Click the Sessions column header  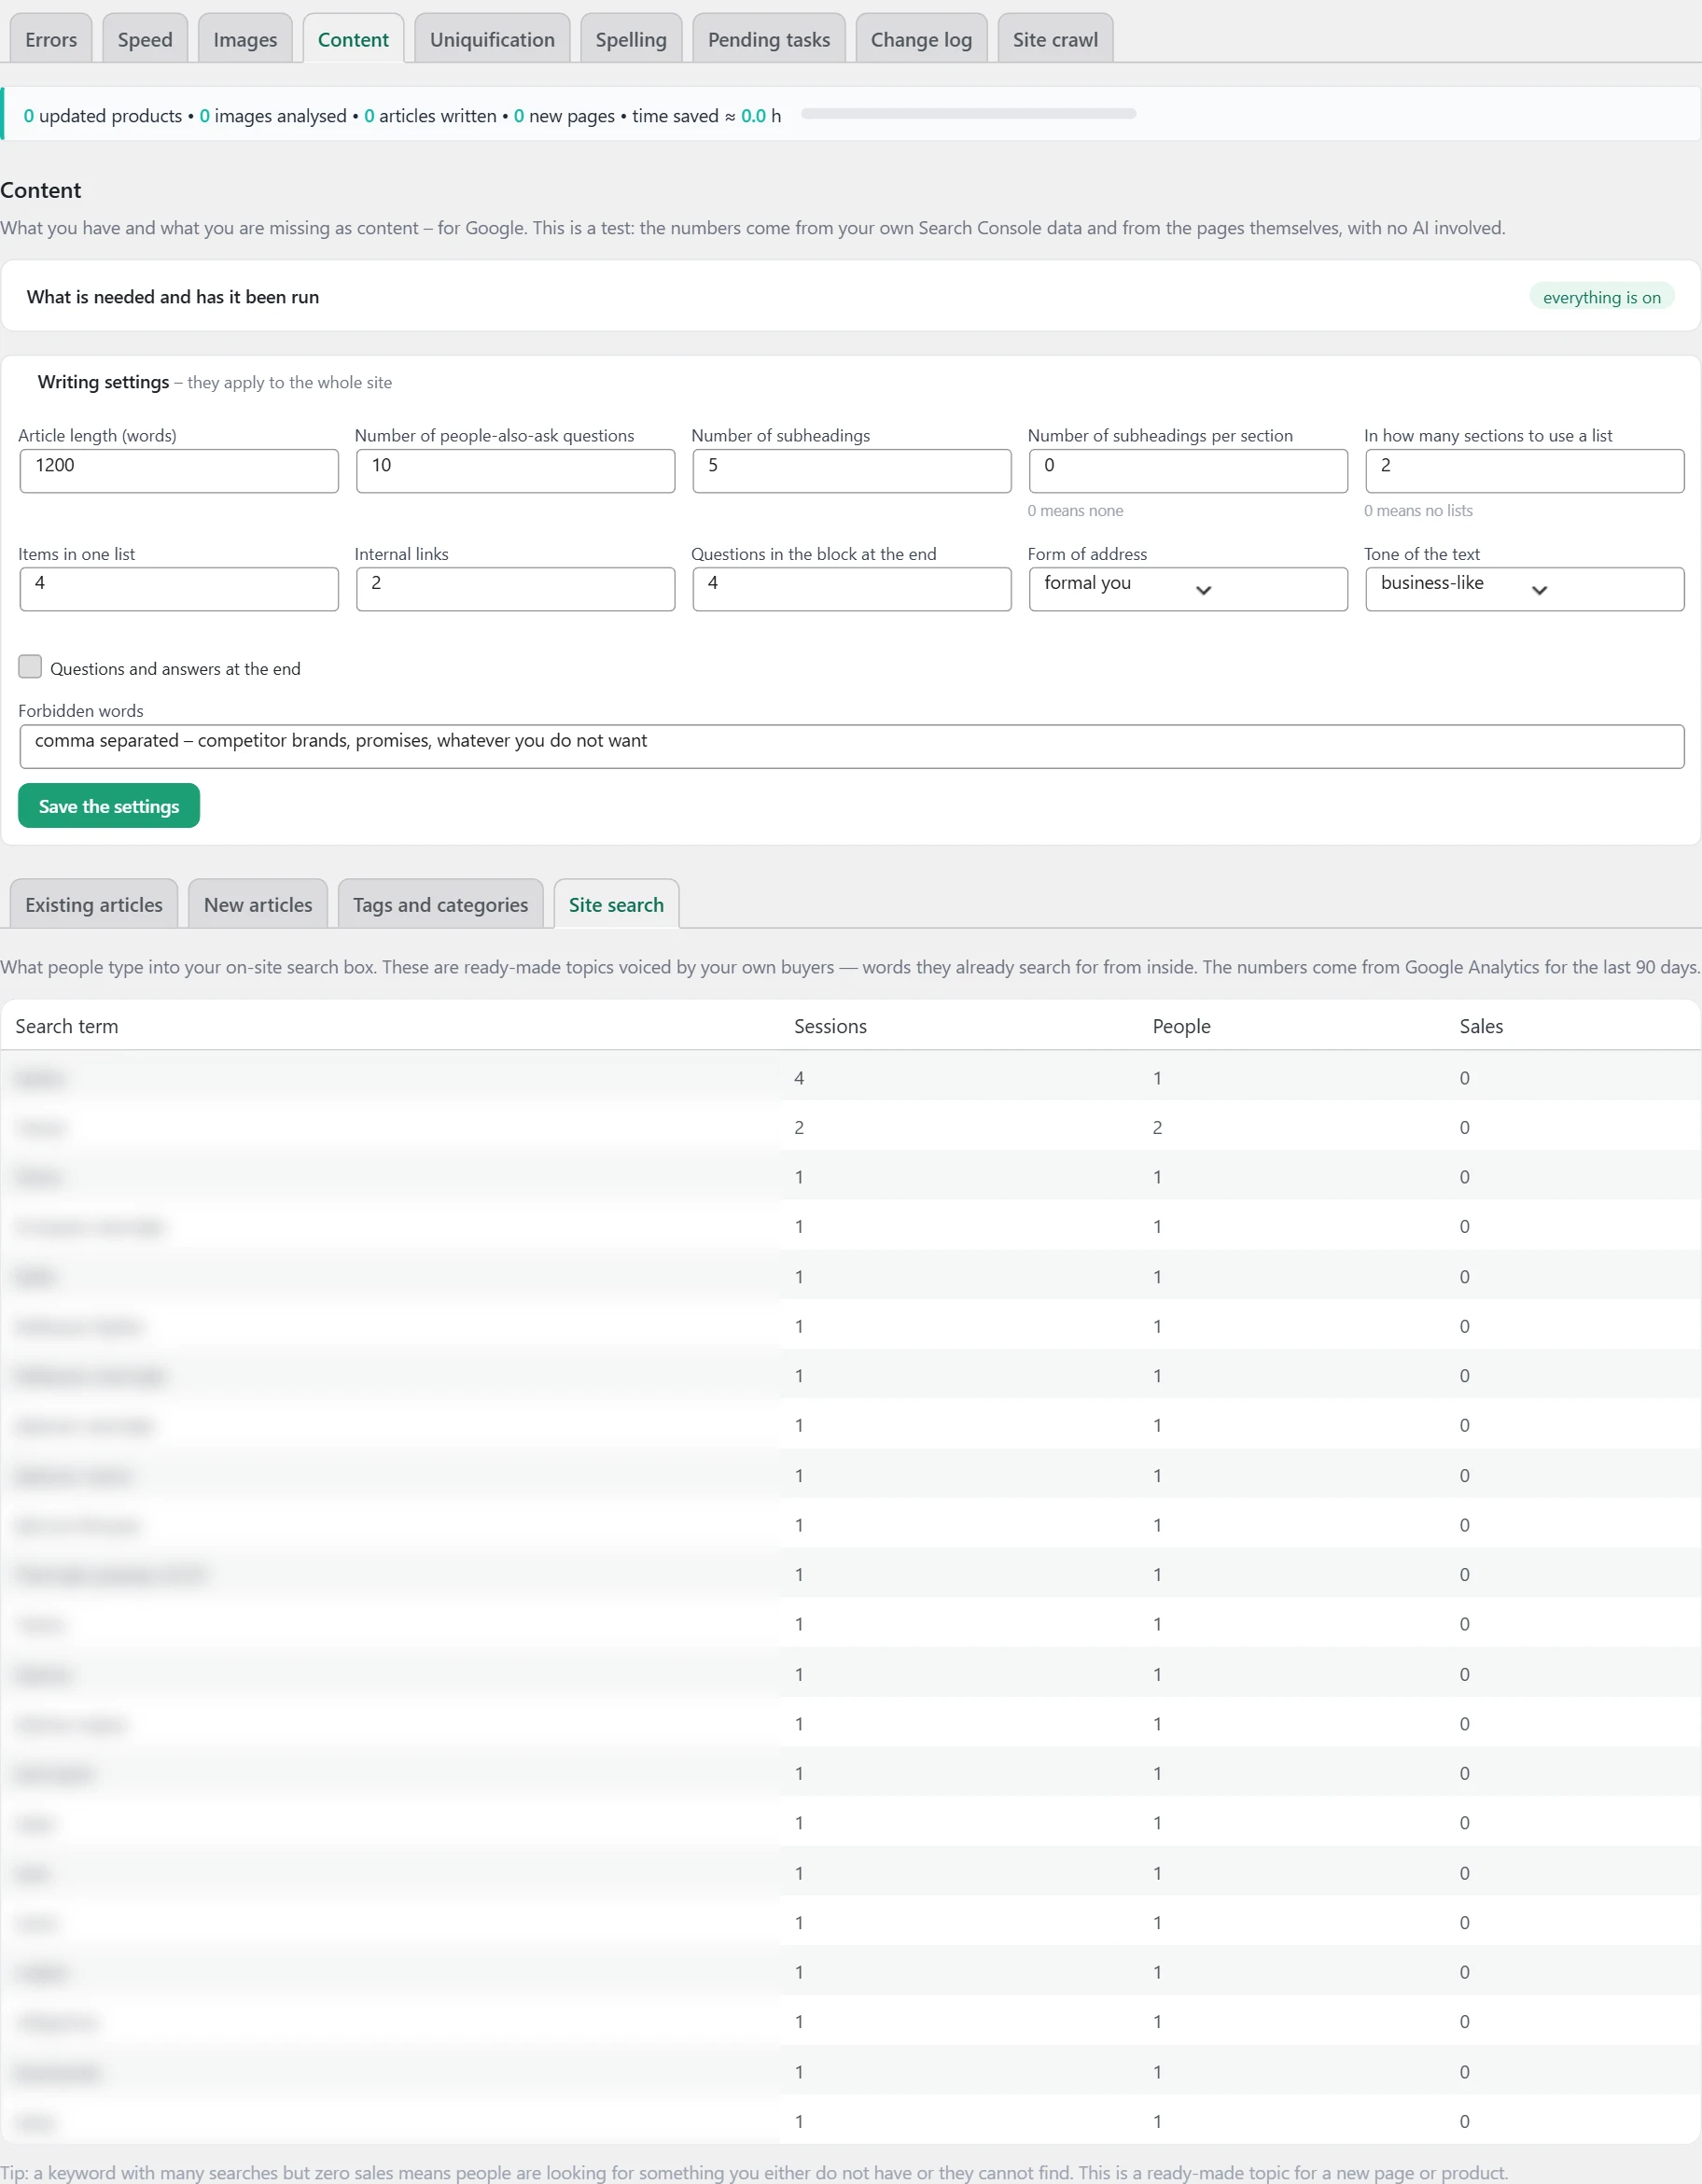click(x=830, y=1026)
